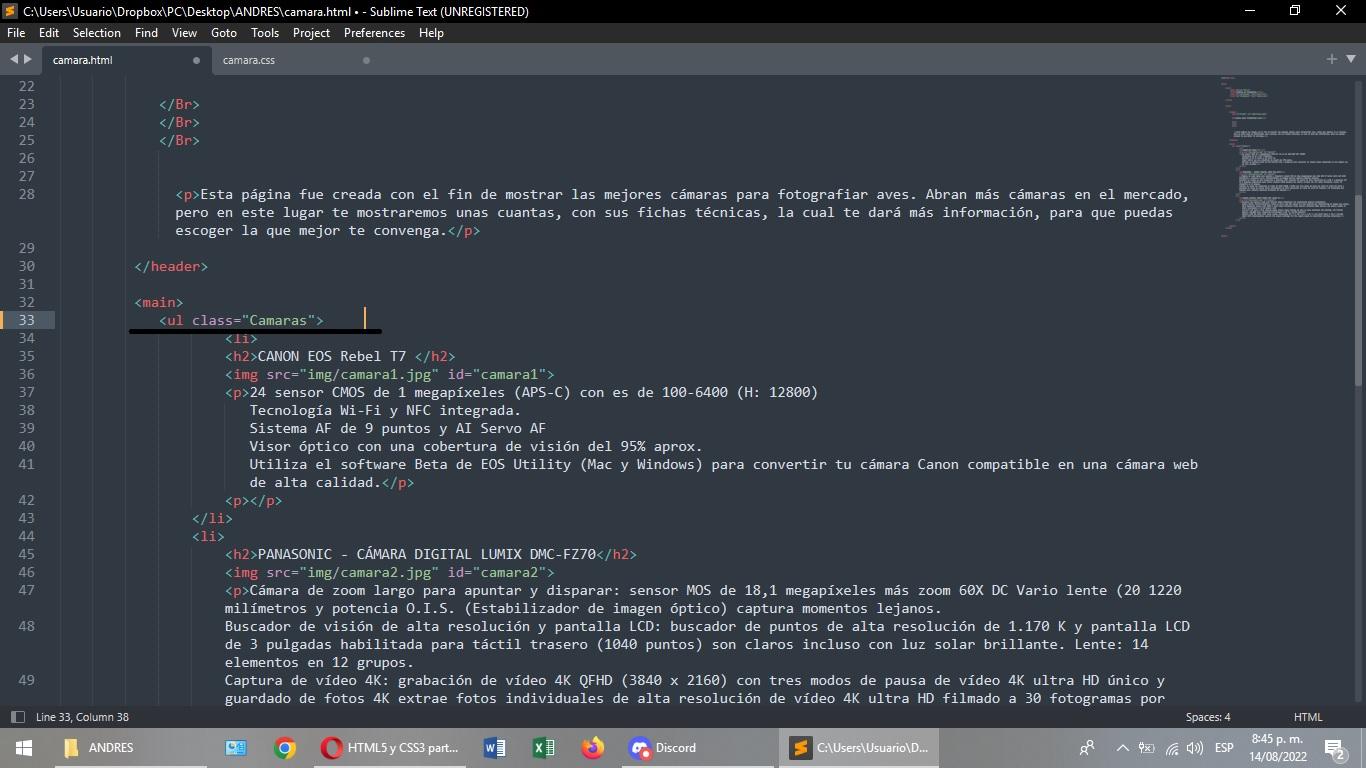This screenshot has width=1366, height=768.
Task: Click CANON EOS Rebel T7 heading text
Action: (332, 356)
